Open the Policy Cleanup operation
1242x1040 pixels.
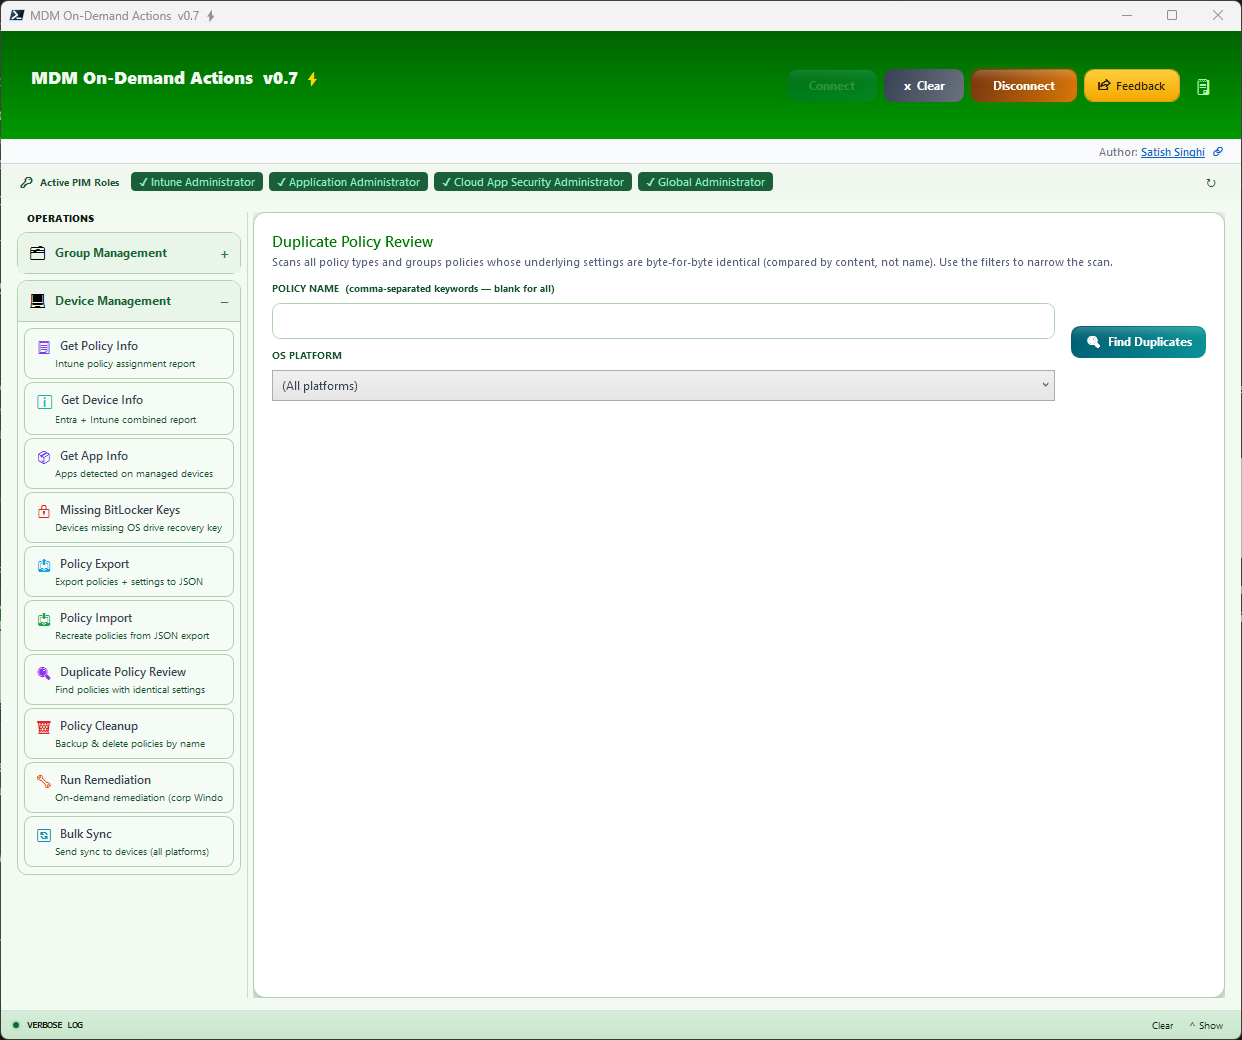129,734
